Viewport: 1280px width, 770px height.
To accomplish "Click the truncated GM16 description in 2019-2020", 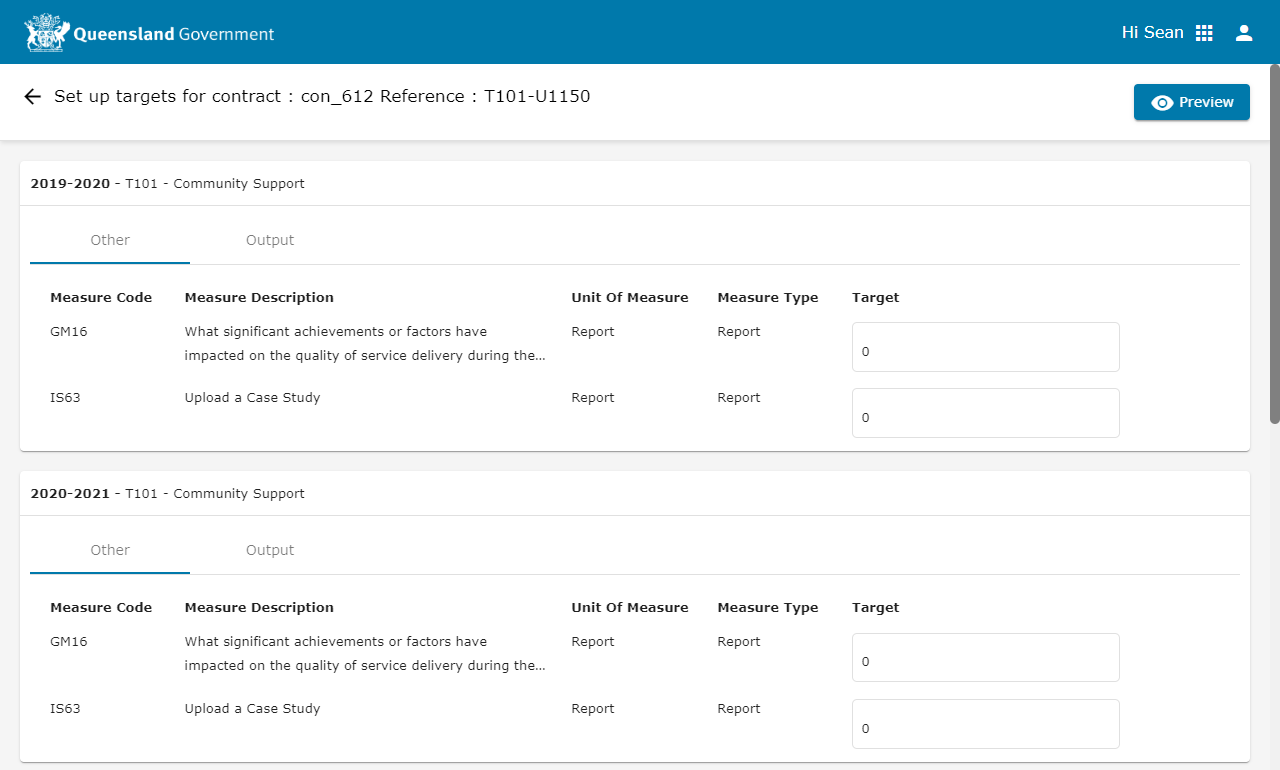I will tap(365, 343).
